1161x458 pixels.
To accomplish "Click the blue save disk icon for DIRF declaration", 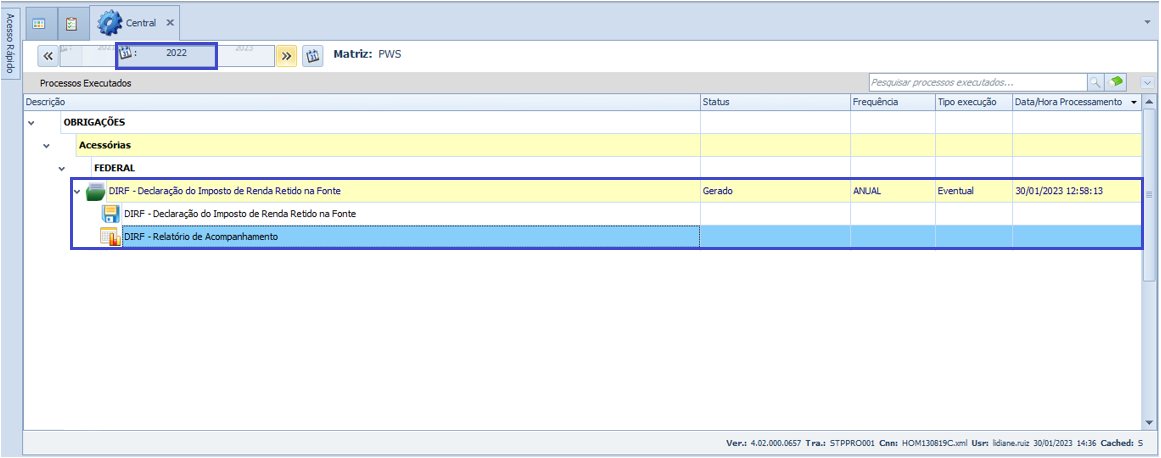I will [x=111, y=215].
